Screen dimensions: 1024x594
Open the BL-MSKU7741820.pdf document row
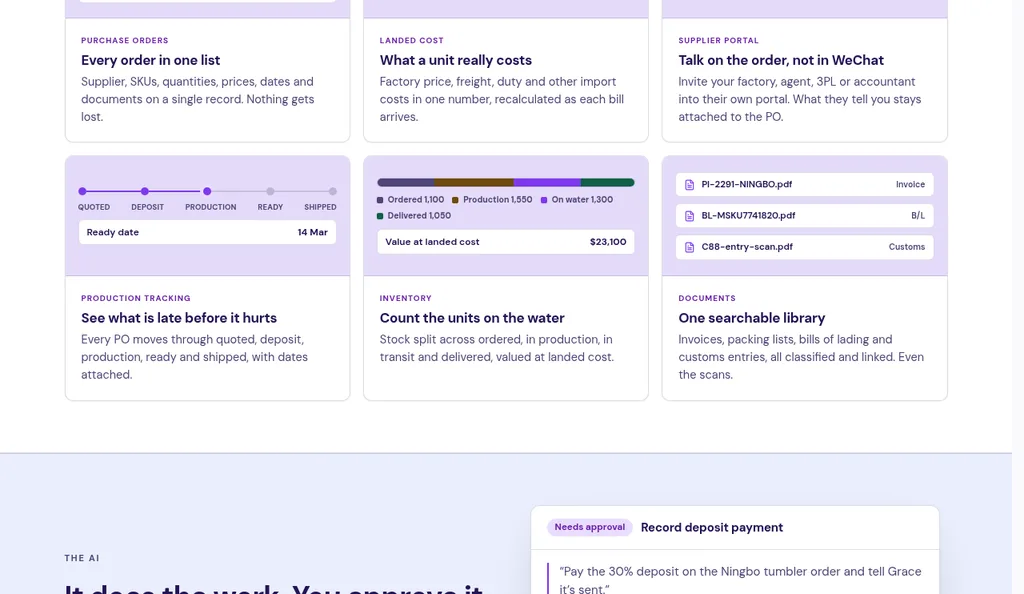point(805,216)
